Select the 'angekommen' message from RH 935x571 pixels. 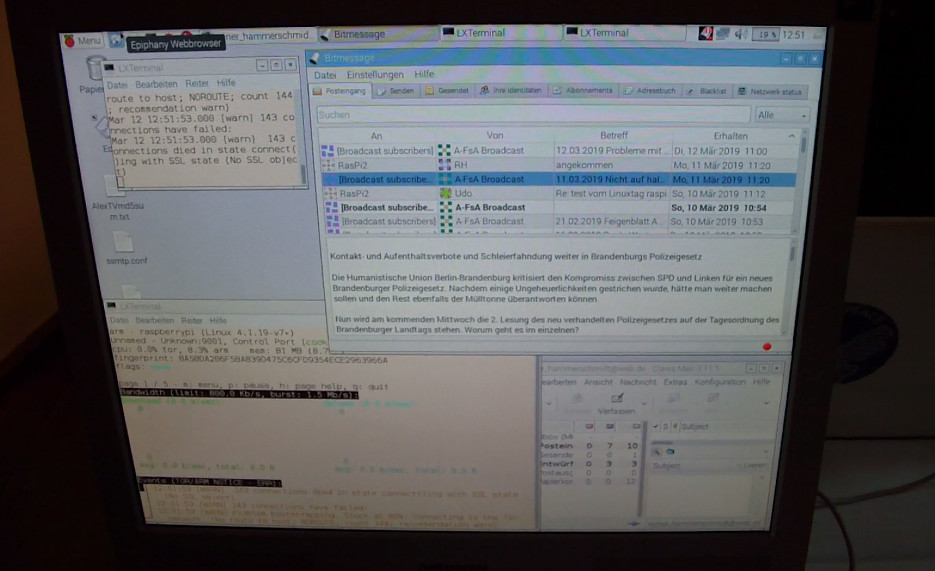(x=558, y=165)
